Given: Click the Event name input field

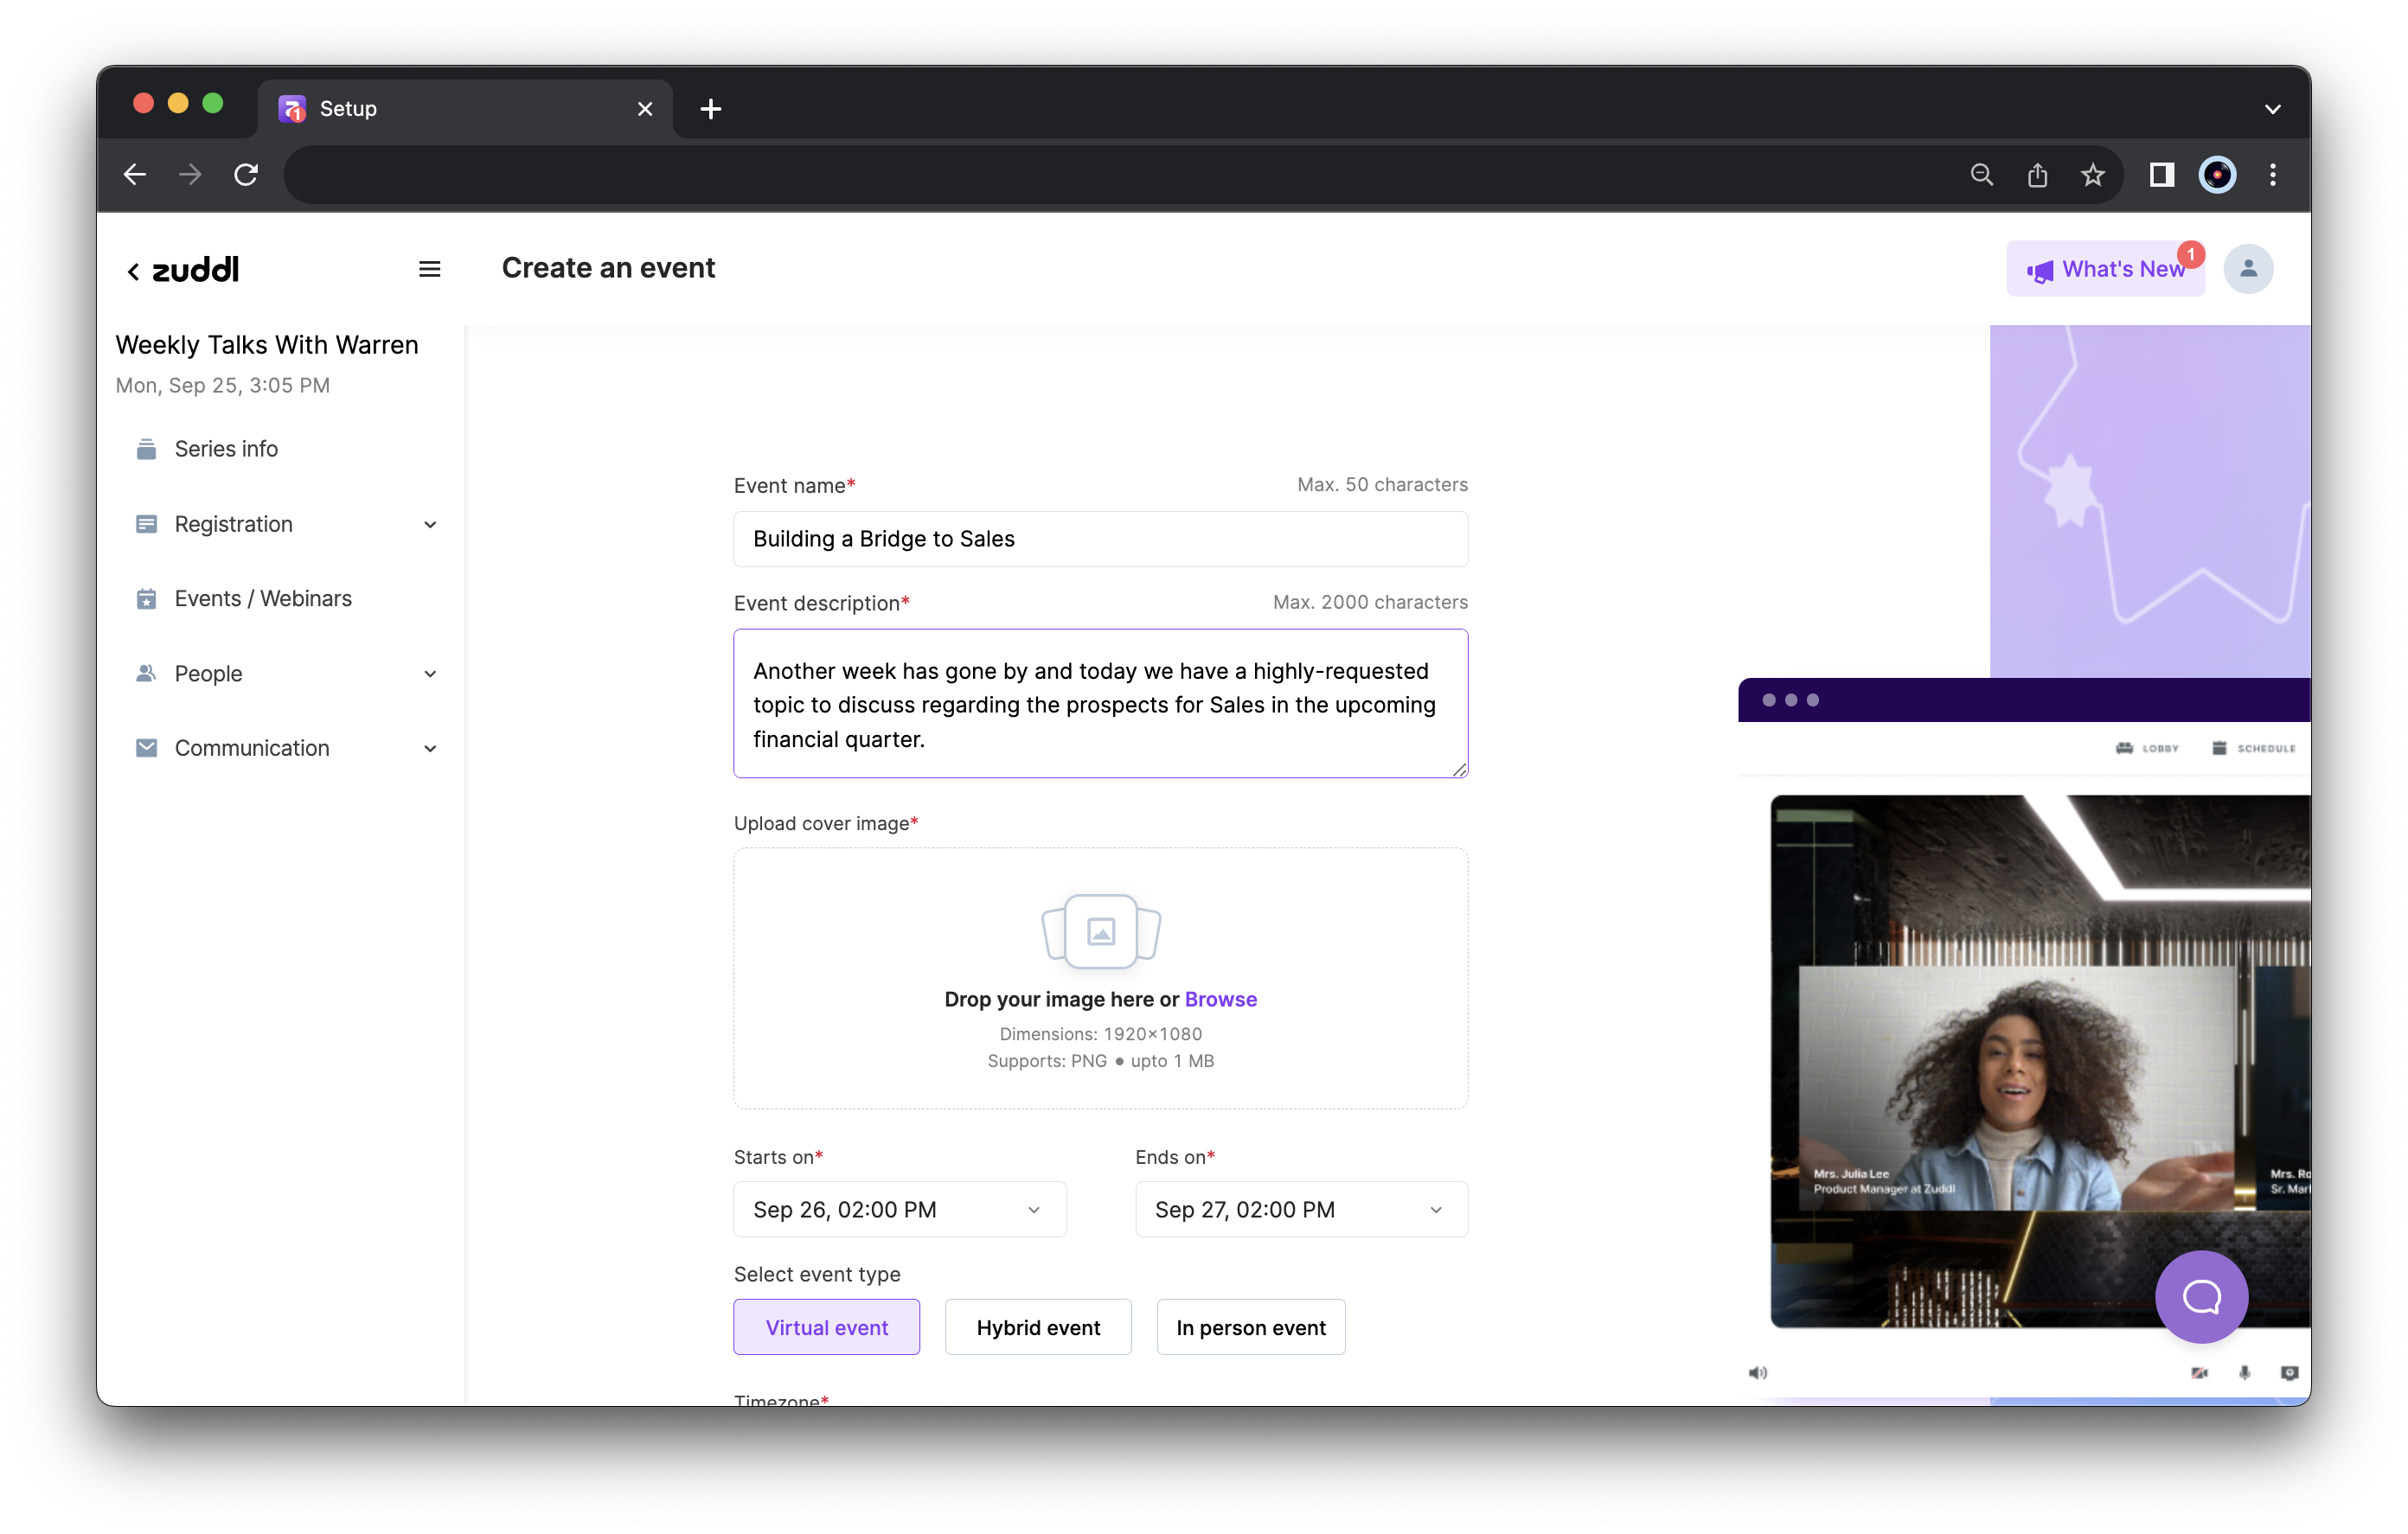Looking at the screenshot, I should (x=1100, y=539).
